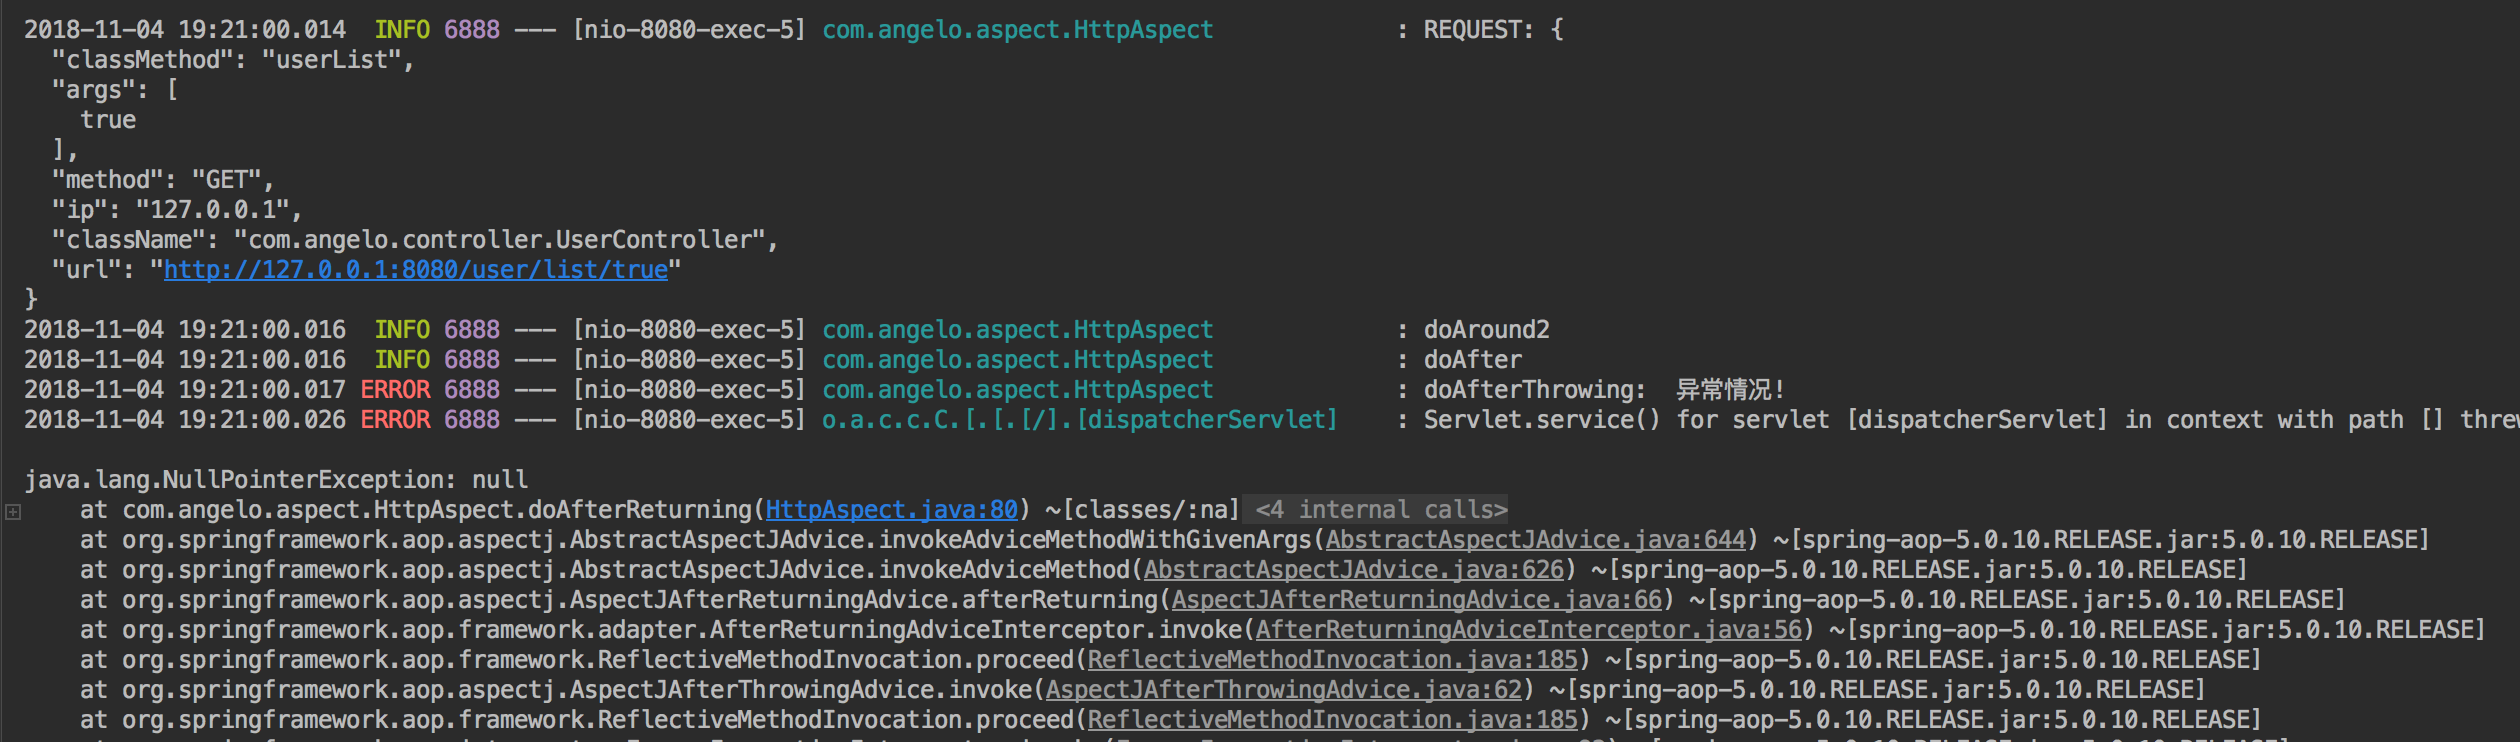2520x742 pixels.
Task: Click the 'true' value under args
Action: coord(108,120)
